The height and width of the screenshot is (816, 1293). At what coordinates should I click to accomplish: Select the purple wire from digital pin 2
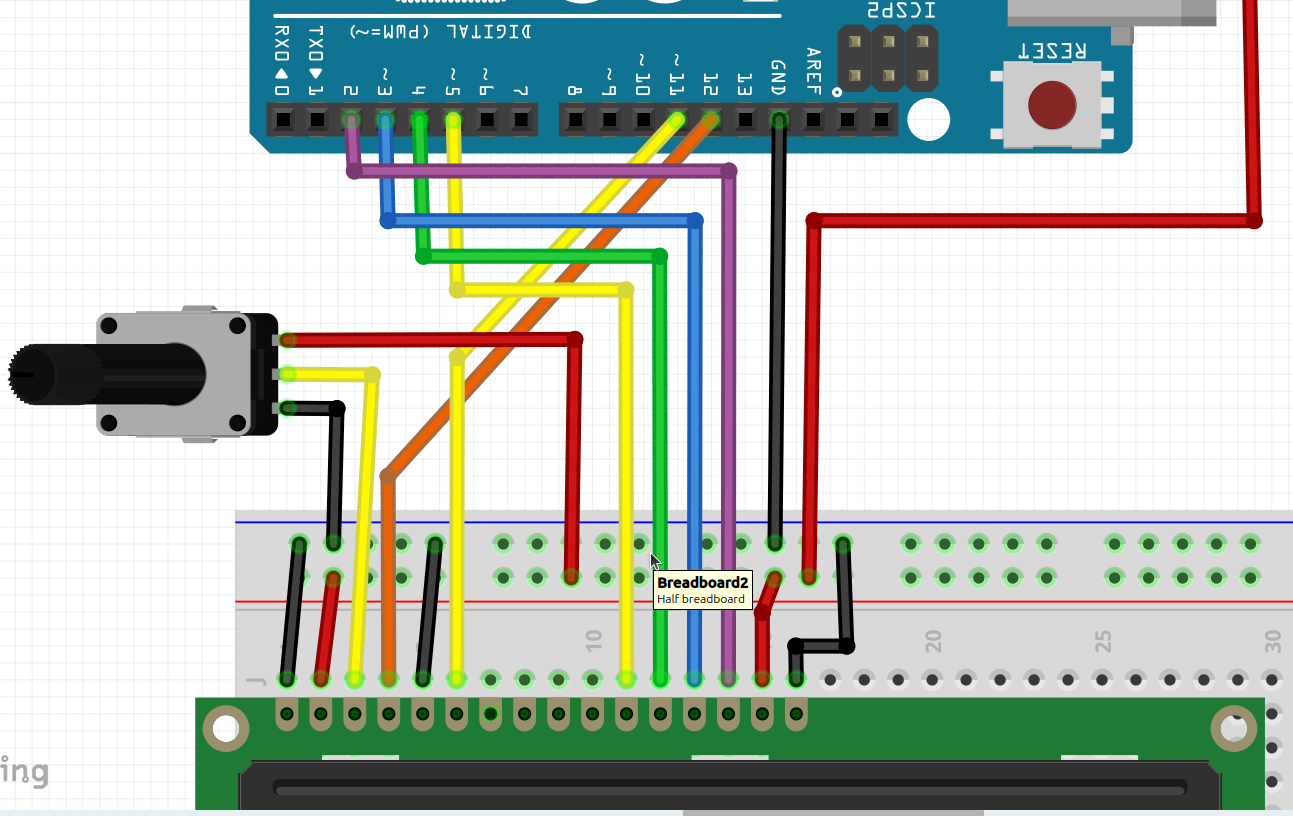(540, 172)
